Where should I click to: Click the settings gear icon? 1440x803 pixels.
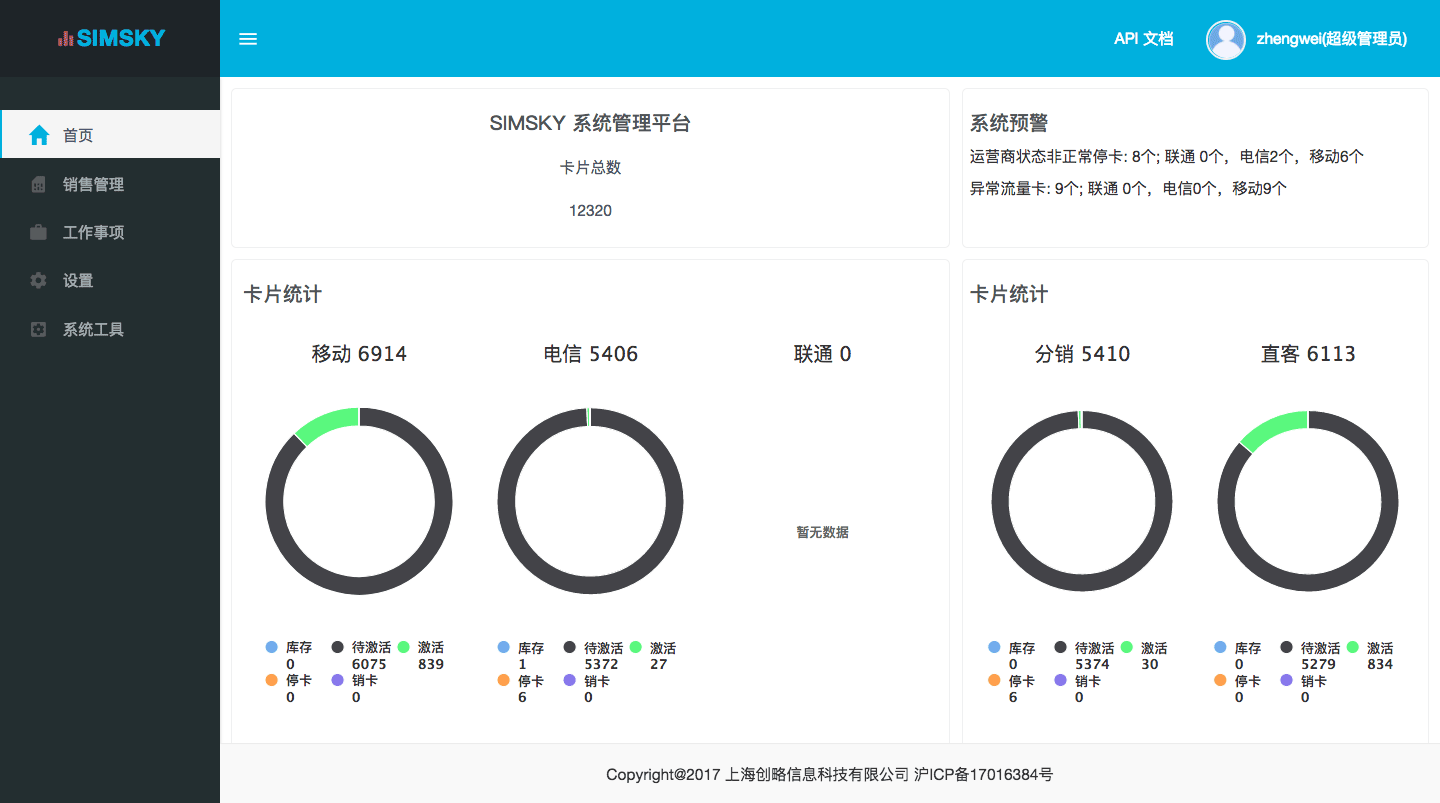[39, 281]
